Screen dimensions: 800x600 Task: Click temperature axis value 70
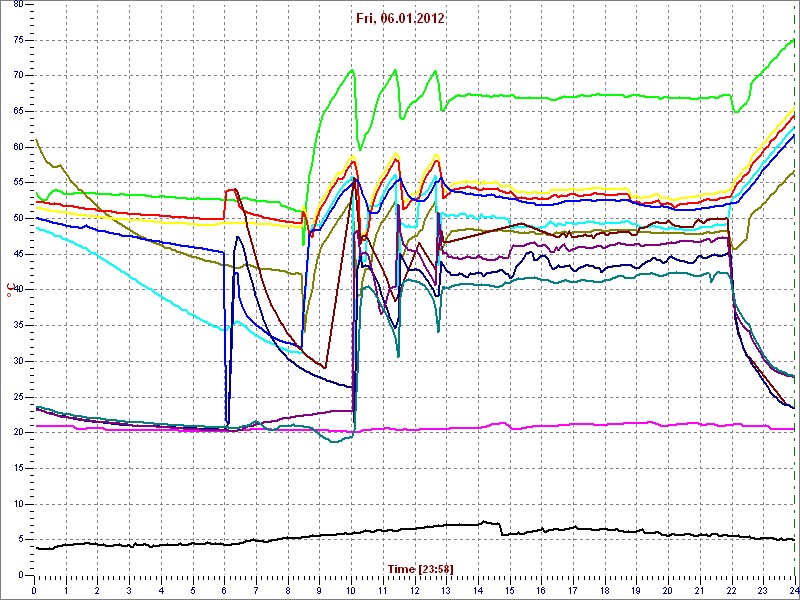point(18,76)
